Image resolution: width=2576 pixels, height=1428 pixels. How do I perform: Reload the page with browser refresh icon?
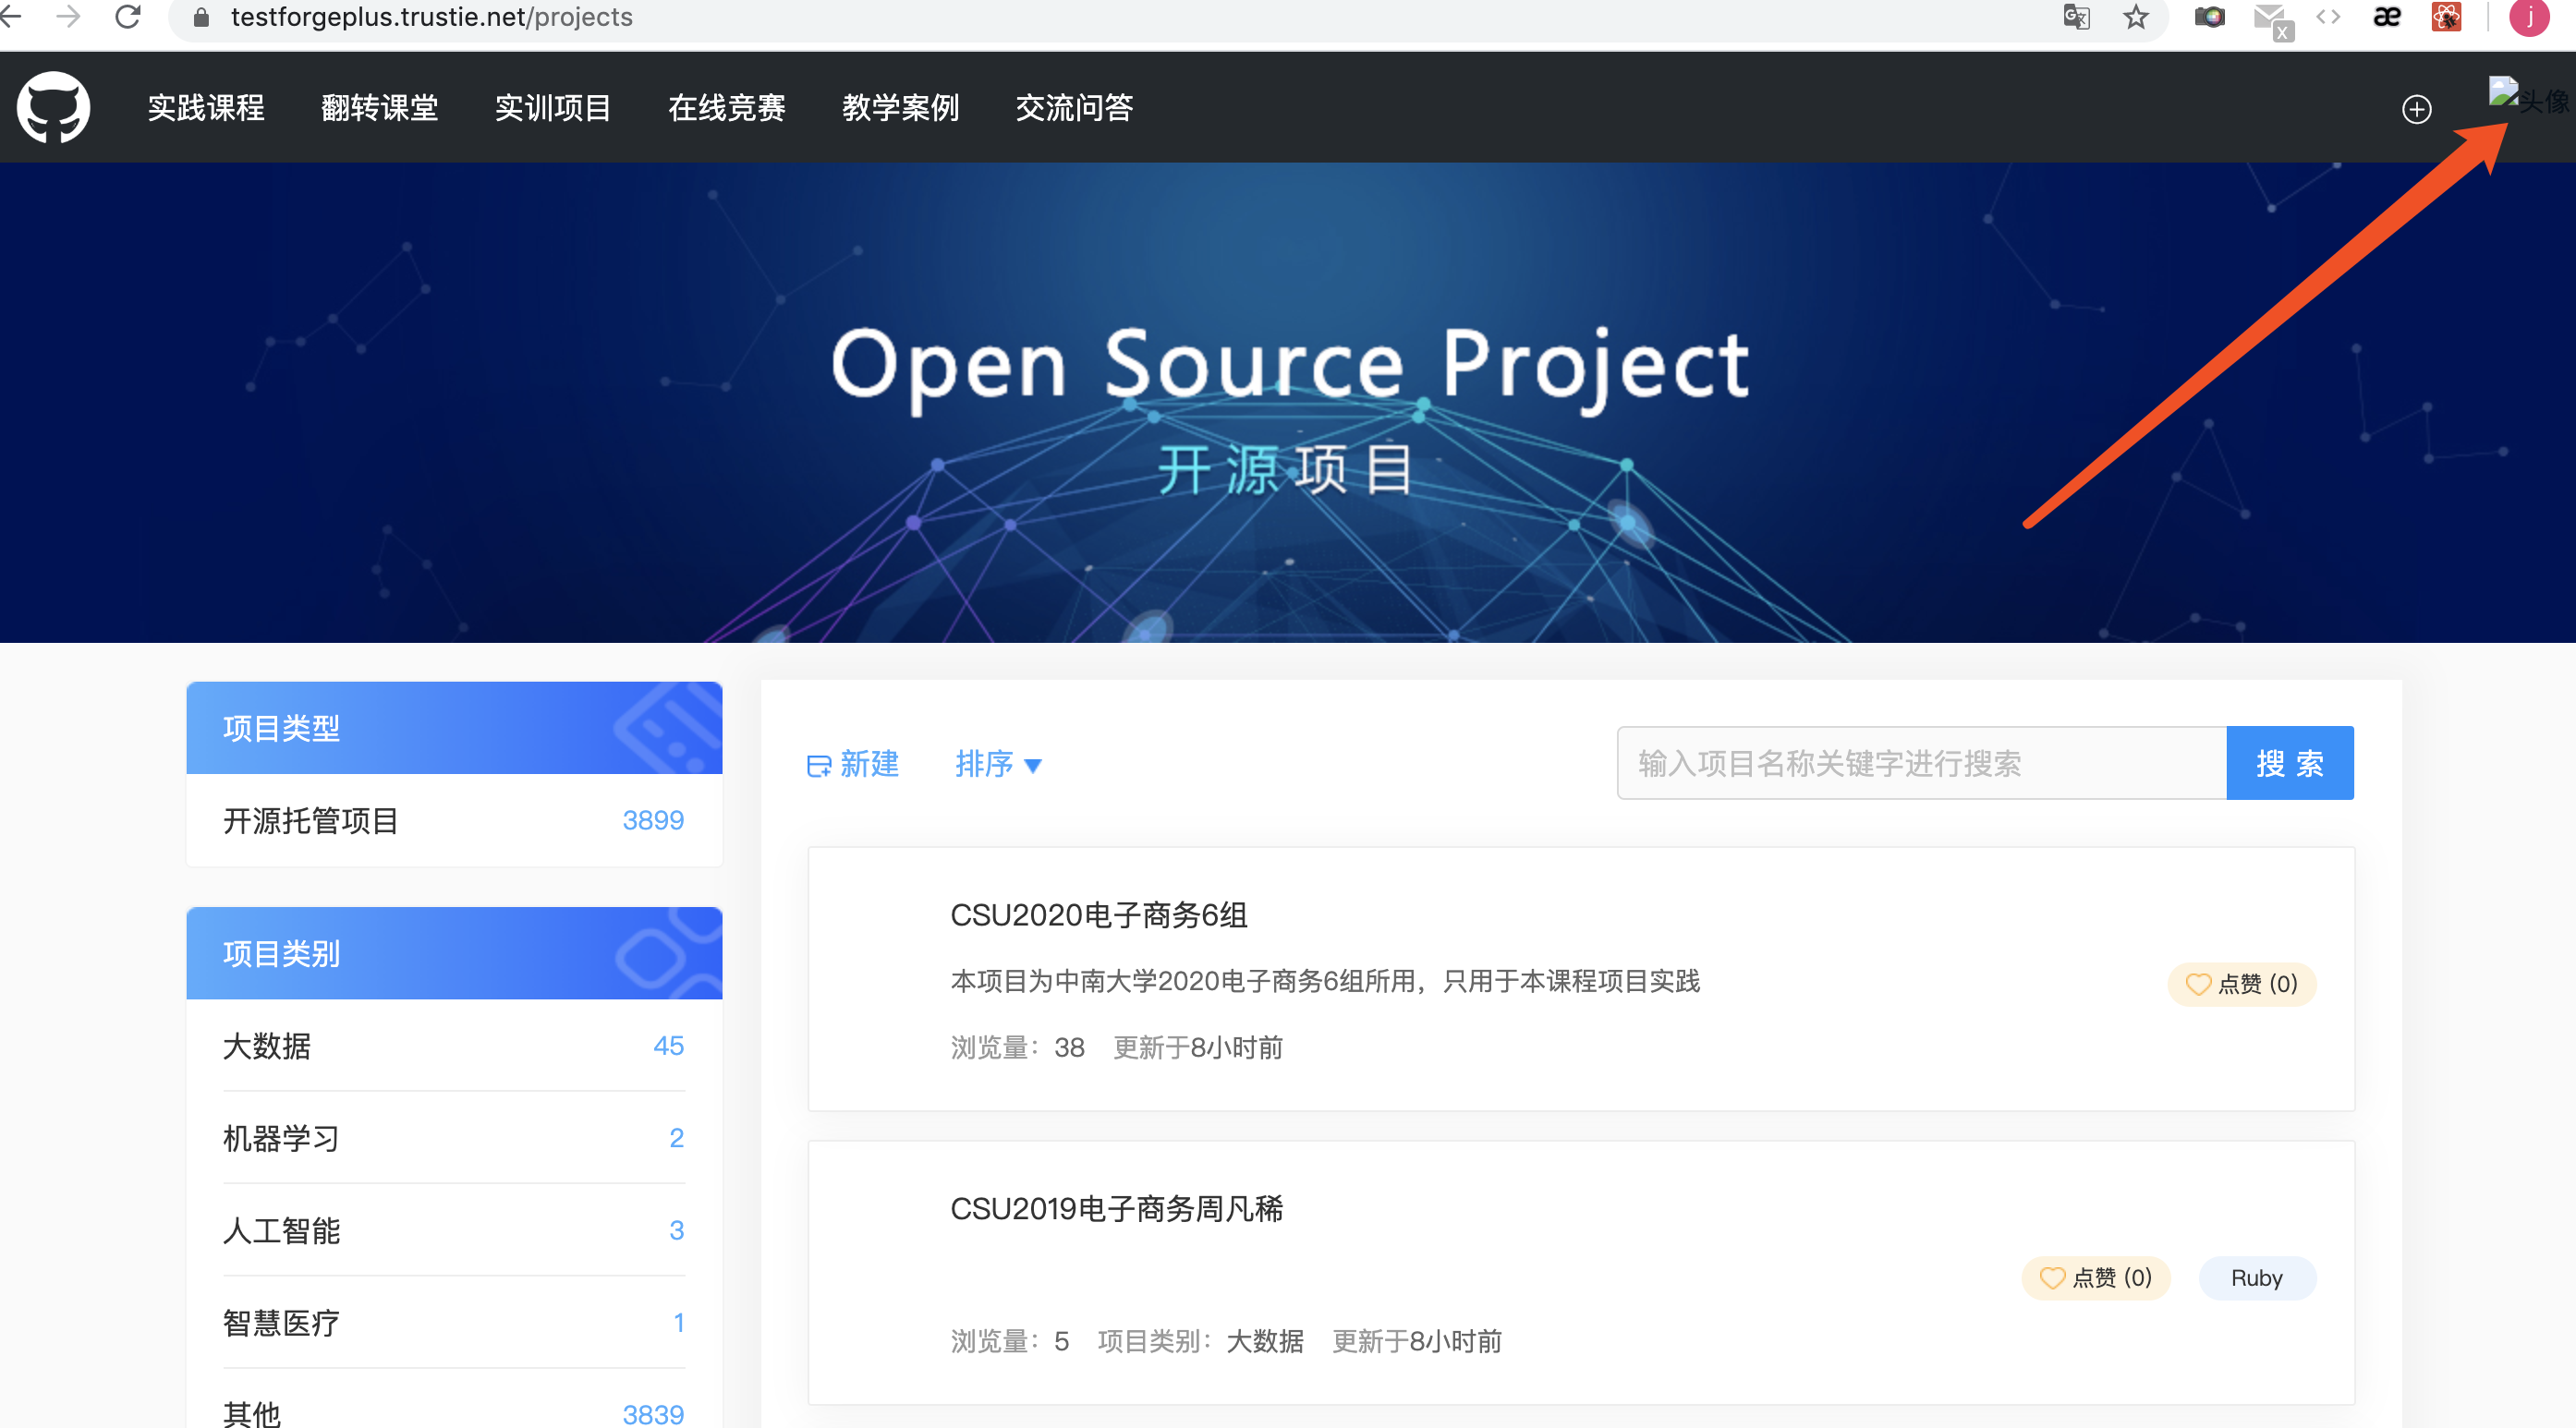pos(128,16)
